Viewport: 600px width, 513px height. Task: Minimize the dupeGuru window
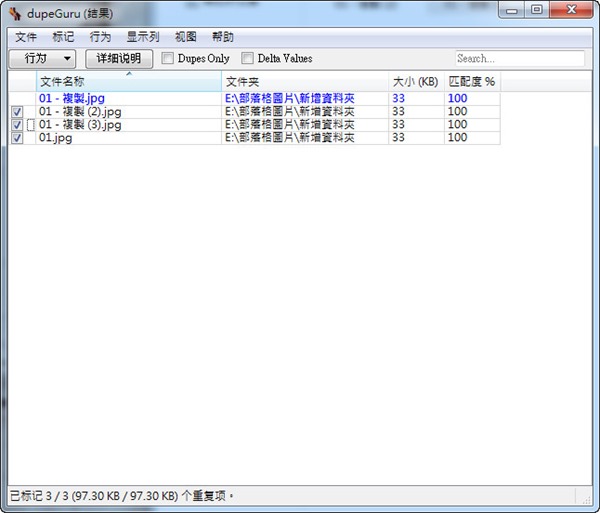(511, 10)
